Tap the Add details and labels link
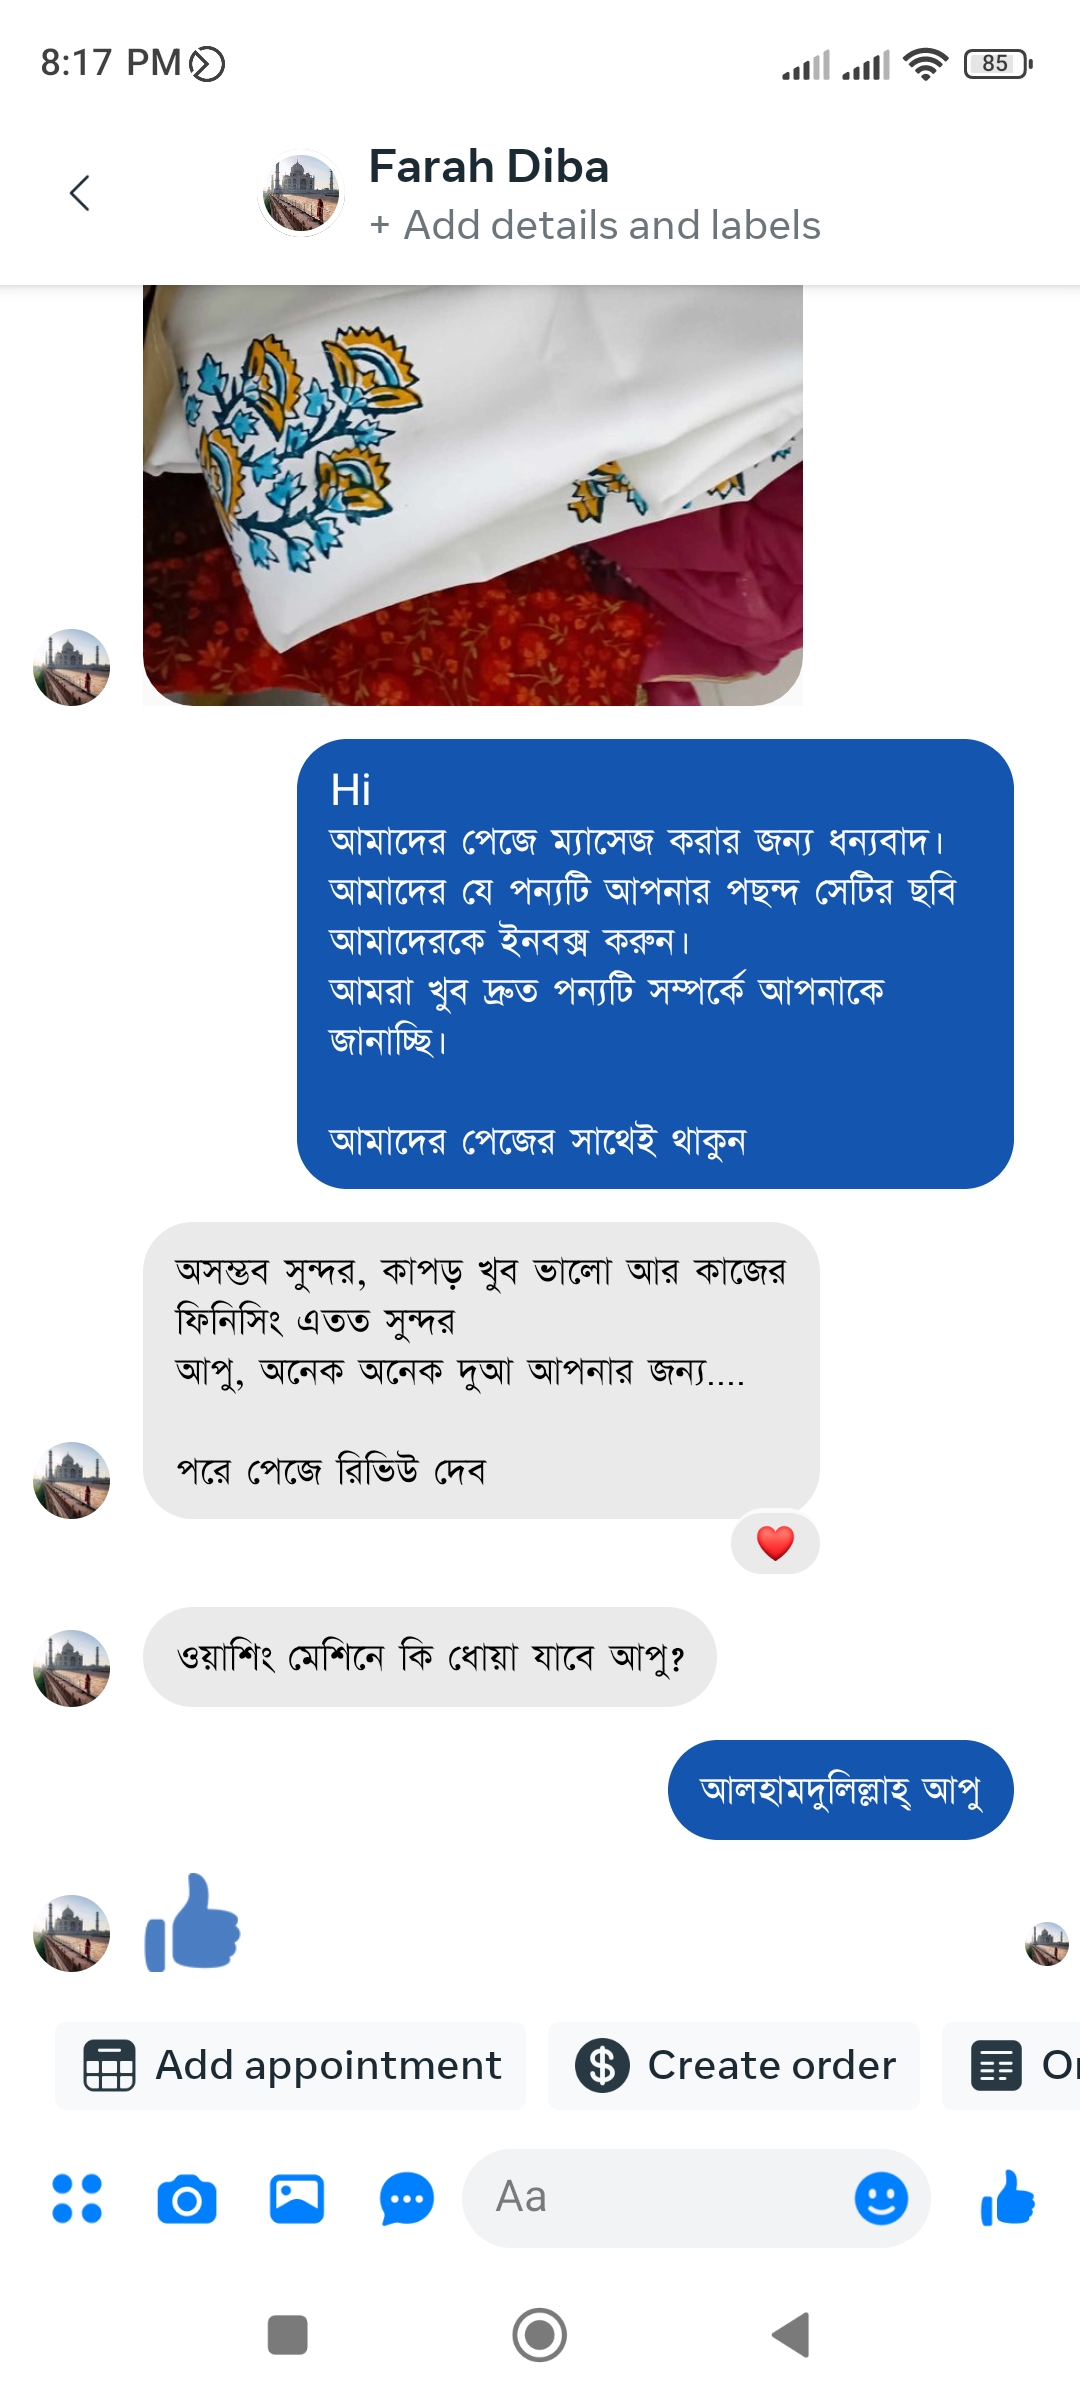 [x=595, y=226]
